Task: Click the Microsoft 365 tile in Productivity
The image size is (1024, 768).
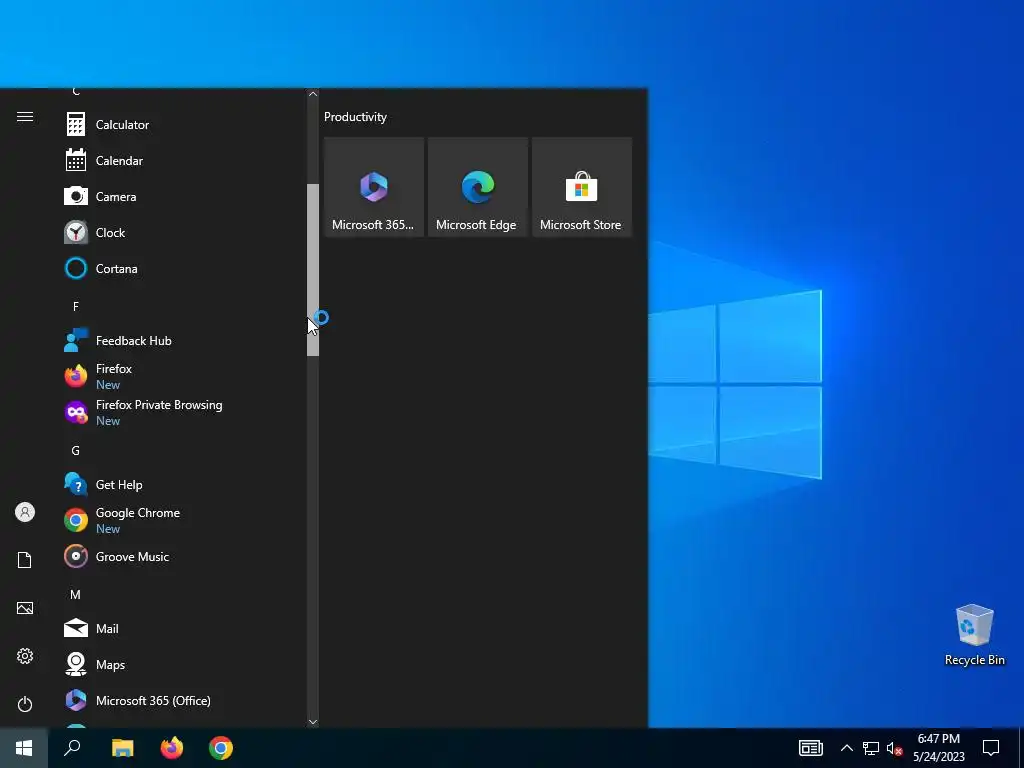Action: coord(374,187)
